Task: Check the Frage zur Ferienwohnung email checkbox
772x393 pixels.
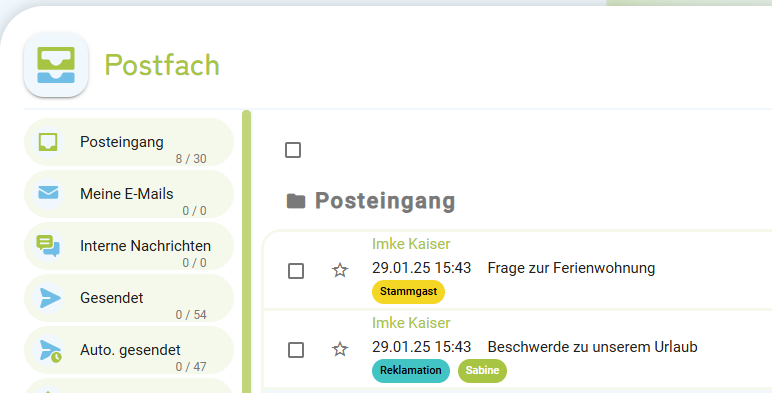Action: 296,271
